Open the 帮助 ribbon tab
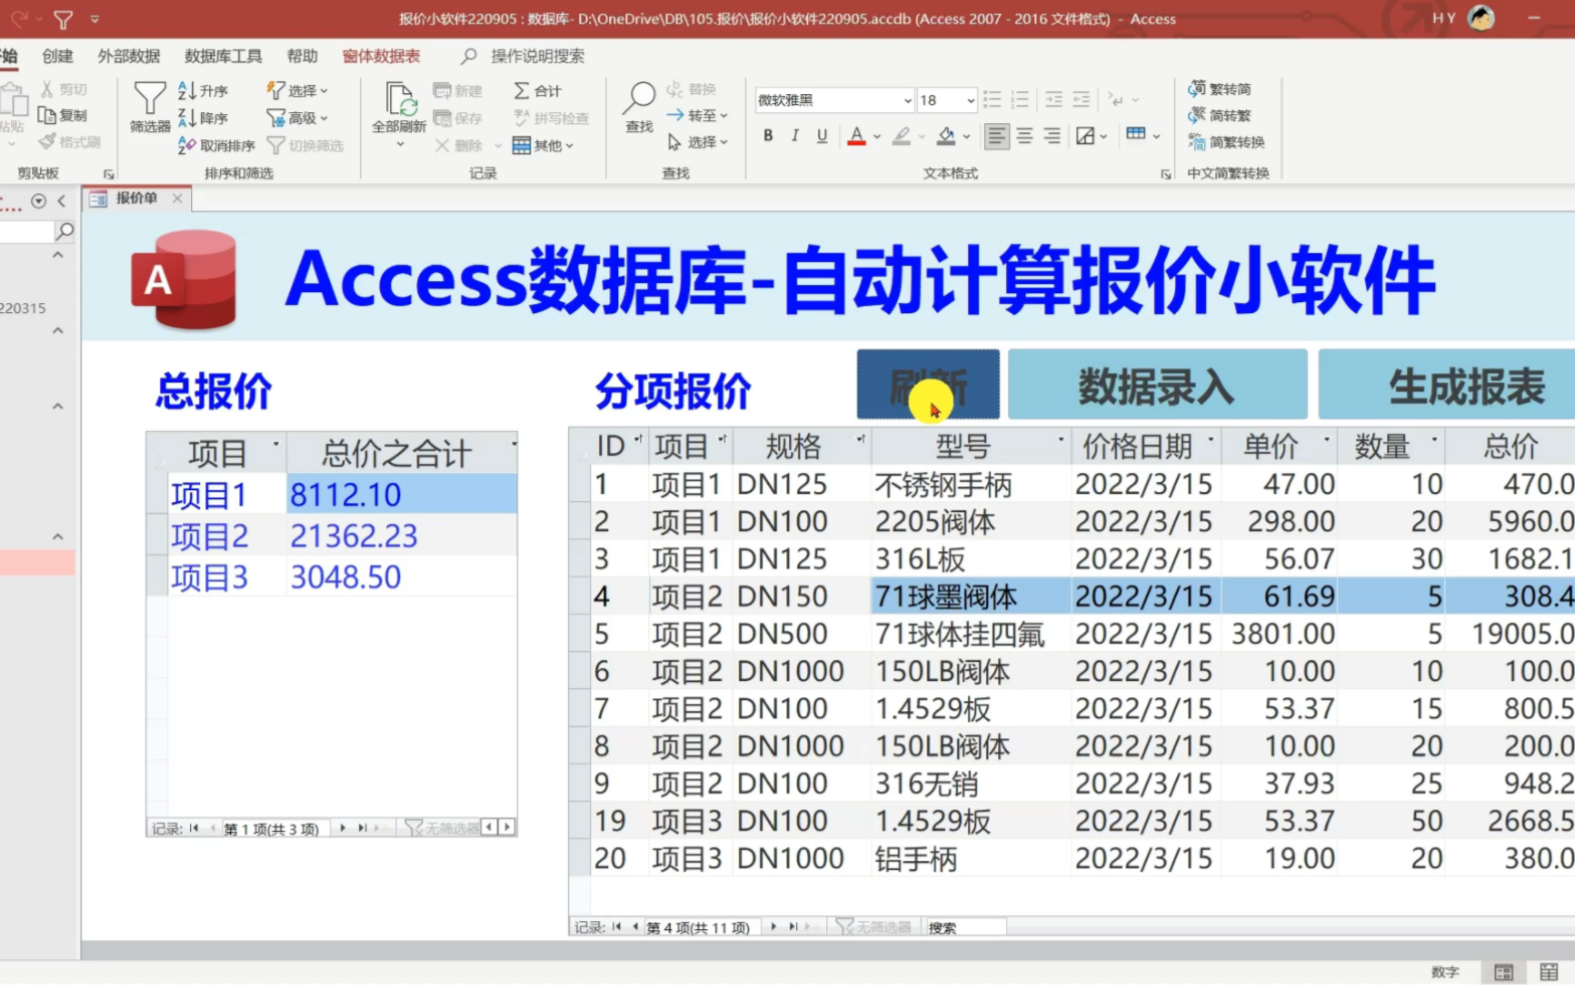This screenshot has height=985, width=1575. tap(302, 56)
